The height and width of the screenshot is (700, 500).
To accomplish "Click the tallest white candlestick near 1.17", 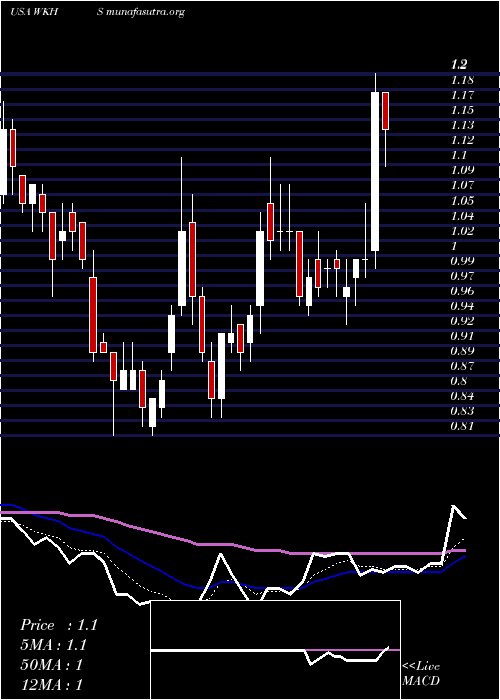I will (x=375, y=171).
